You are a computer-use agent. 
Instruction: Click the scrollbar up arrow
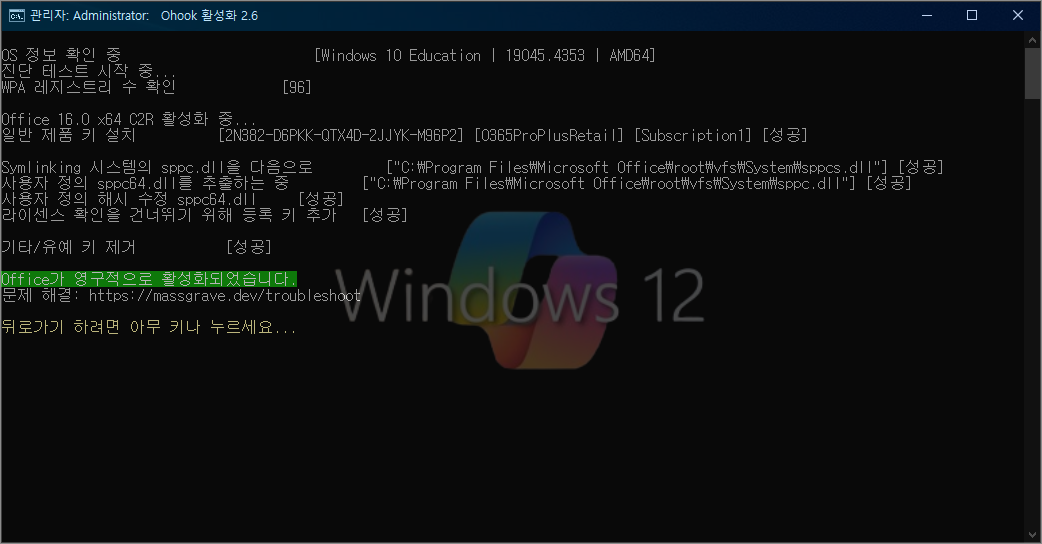point(1033,40)
